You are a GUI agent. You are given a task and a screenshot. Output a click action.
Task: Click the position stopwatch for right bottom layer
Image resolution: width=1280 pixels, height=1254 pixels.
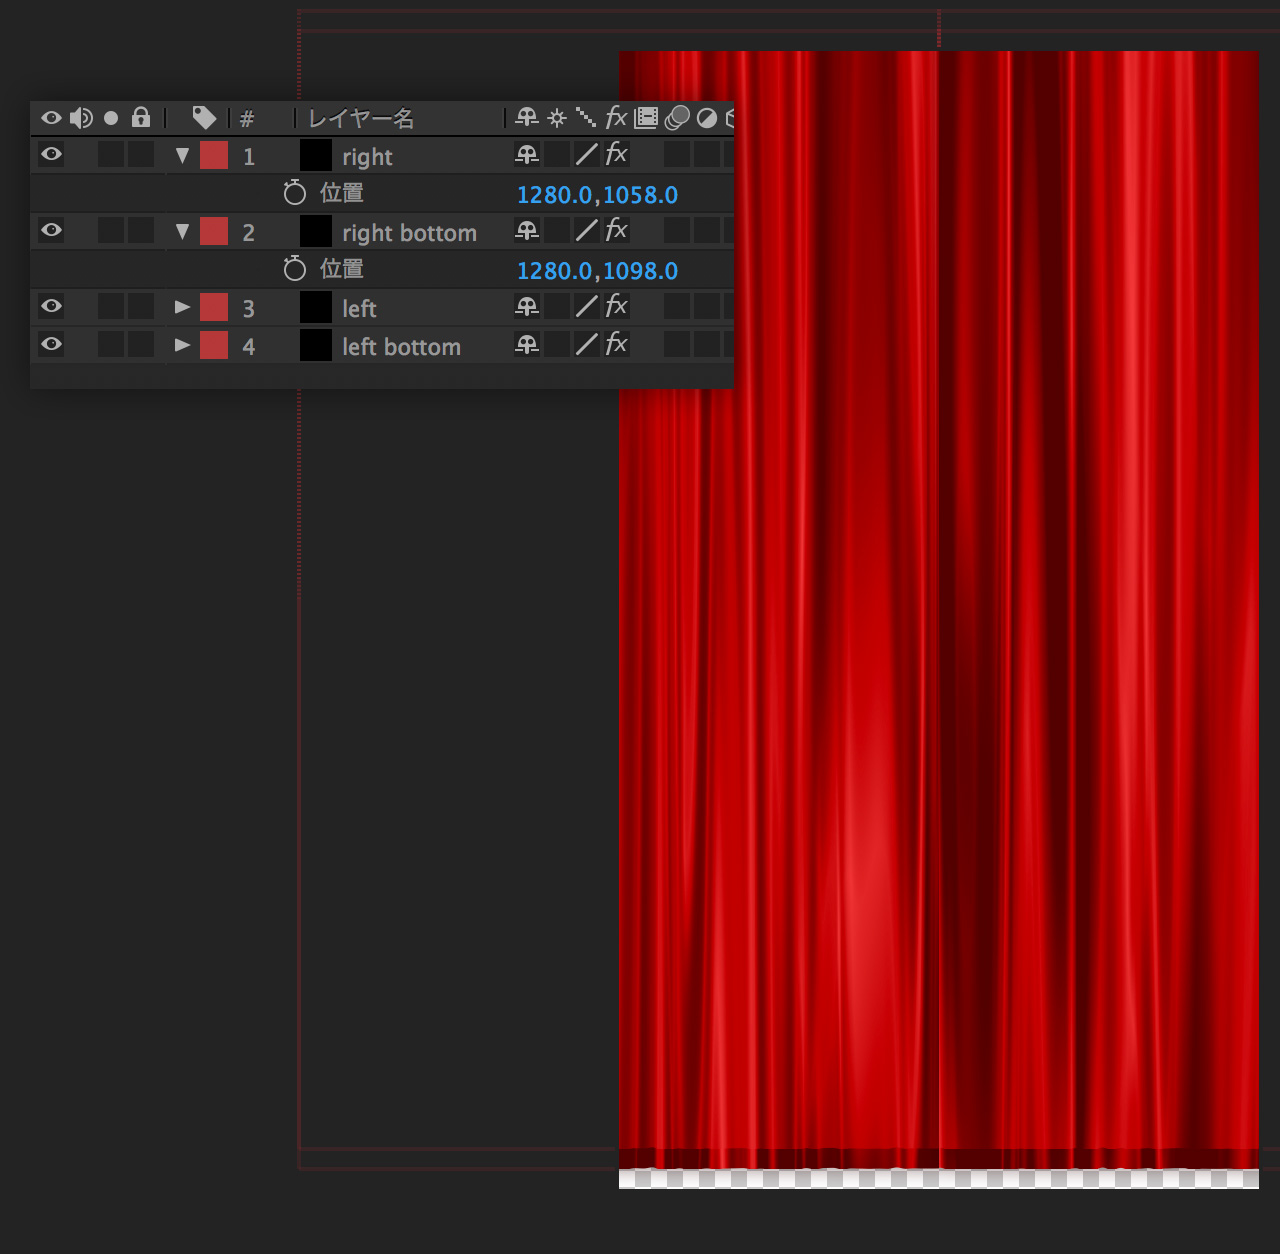[294, 269]
